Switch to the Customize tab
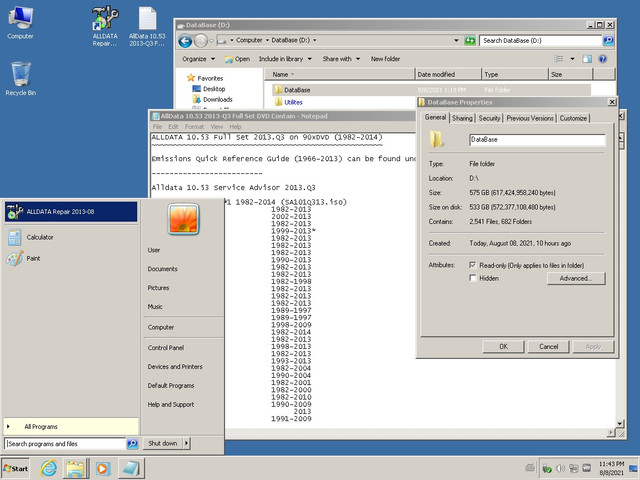This screenshot has width=640, height=480. tap(573, 118)
